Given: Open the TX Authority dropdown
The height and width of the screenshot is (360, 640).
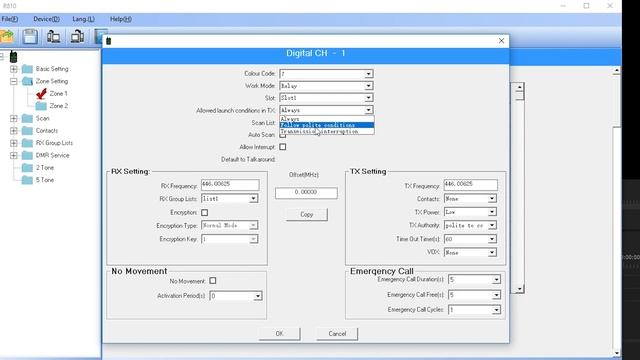Looking at the screenshot, I should point(492,225).
